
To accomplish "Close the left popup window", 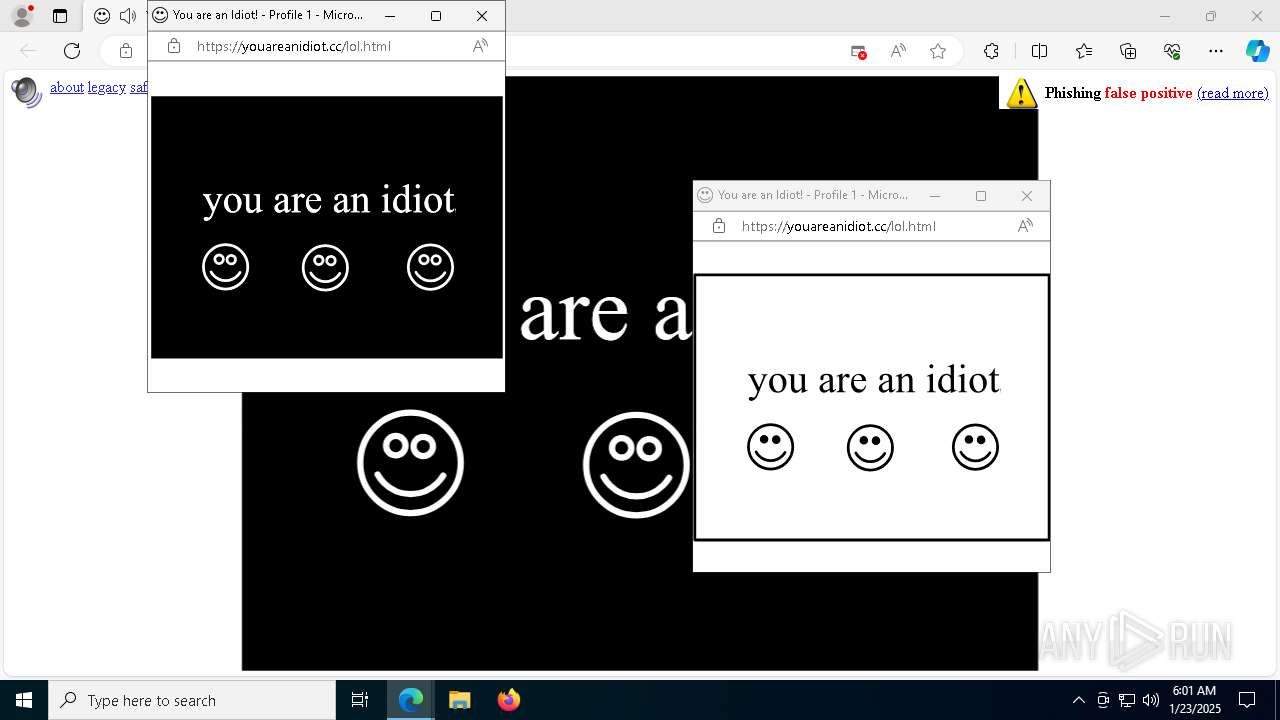I will 482,16.
